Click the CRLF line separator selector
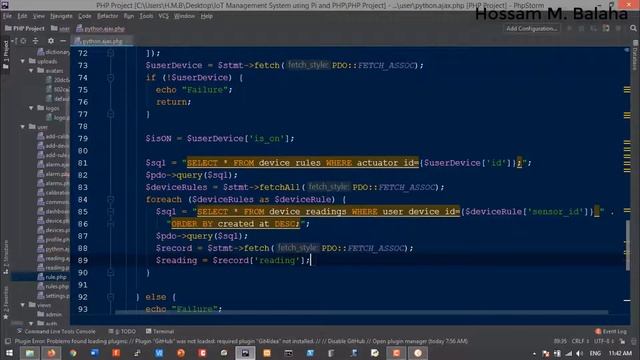Screen dimensions: 640x360 coord(580,341)
